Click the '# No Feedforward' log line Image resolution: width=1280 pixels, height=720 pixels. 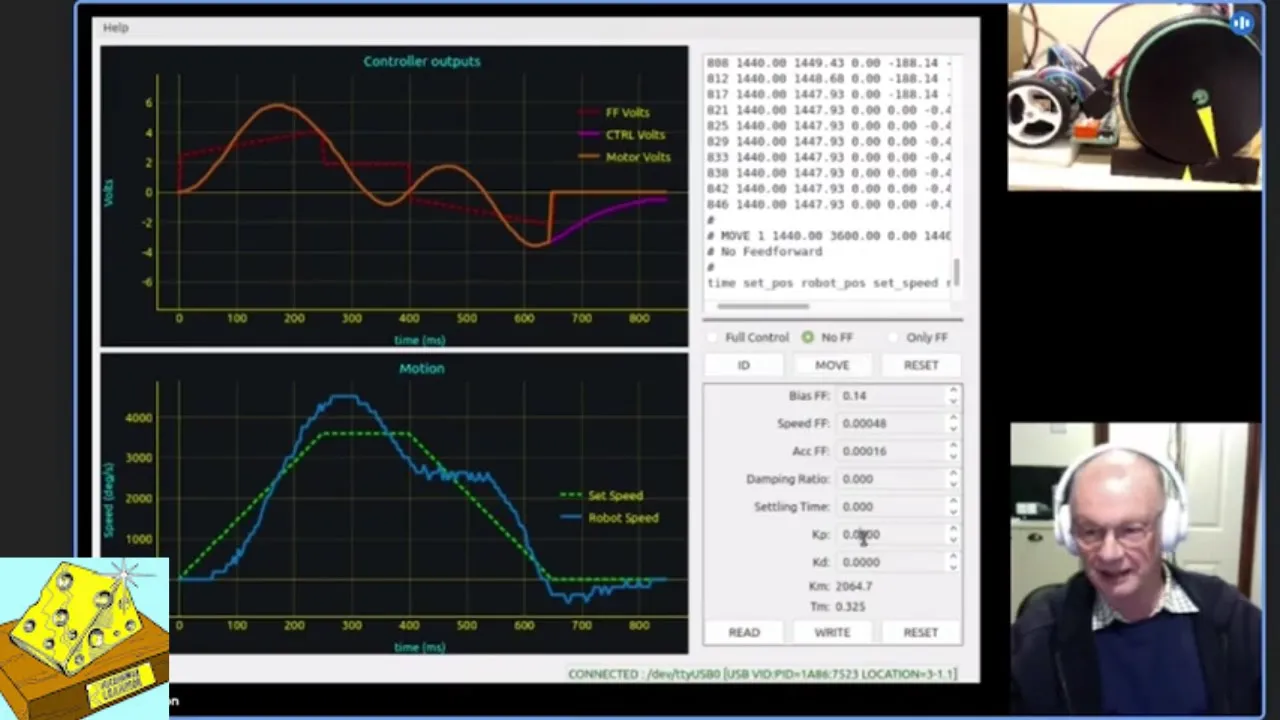[x=764, y=252]
